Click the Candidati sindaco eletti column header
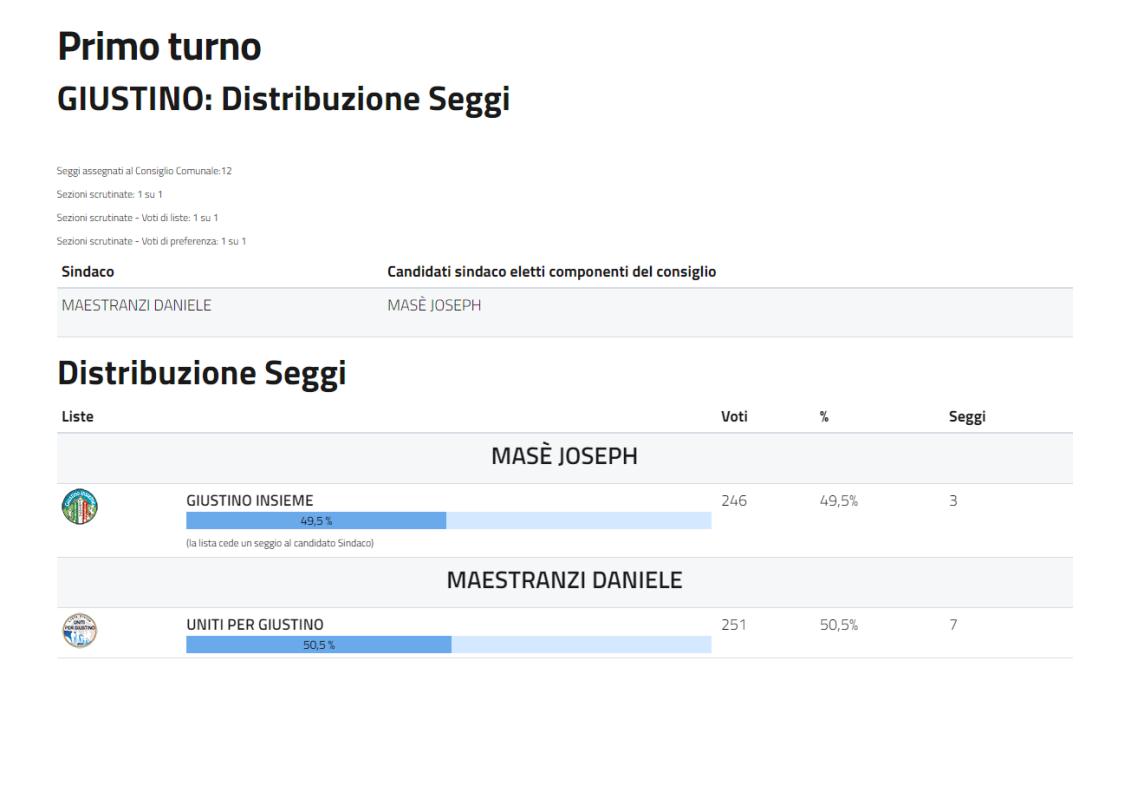 (551, 271)
